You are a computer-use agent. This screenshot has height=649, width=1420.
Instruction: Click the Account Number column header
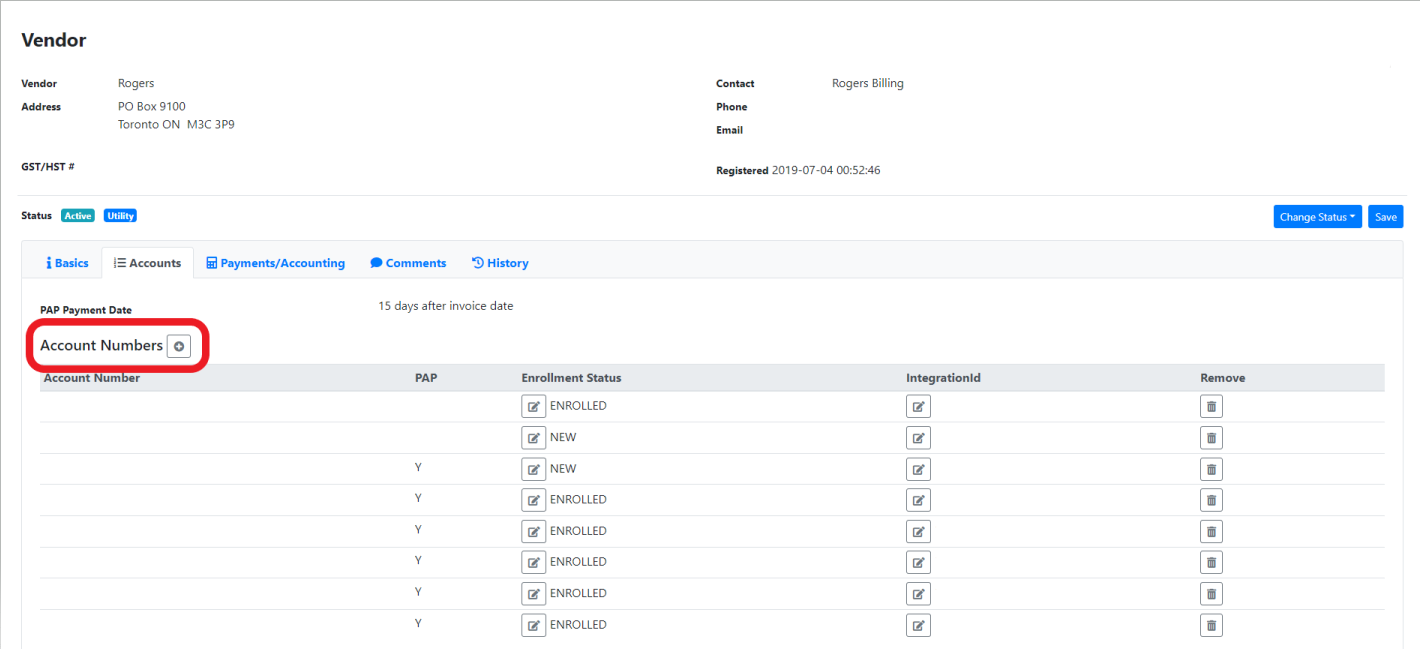[92, 378]
